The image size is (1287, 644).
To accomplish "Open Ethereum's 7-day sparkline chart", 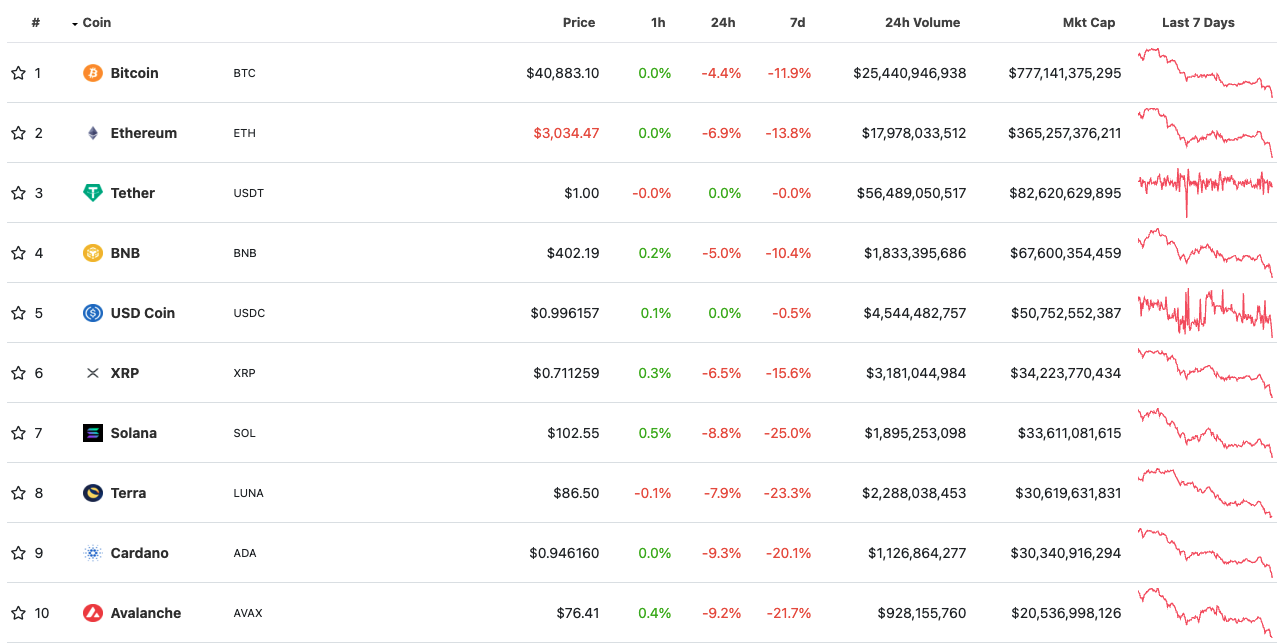I will (1206, 132).
